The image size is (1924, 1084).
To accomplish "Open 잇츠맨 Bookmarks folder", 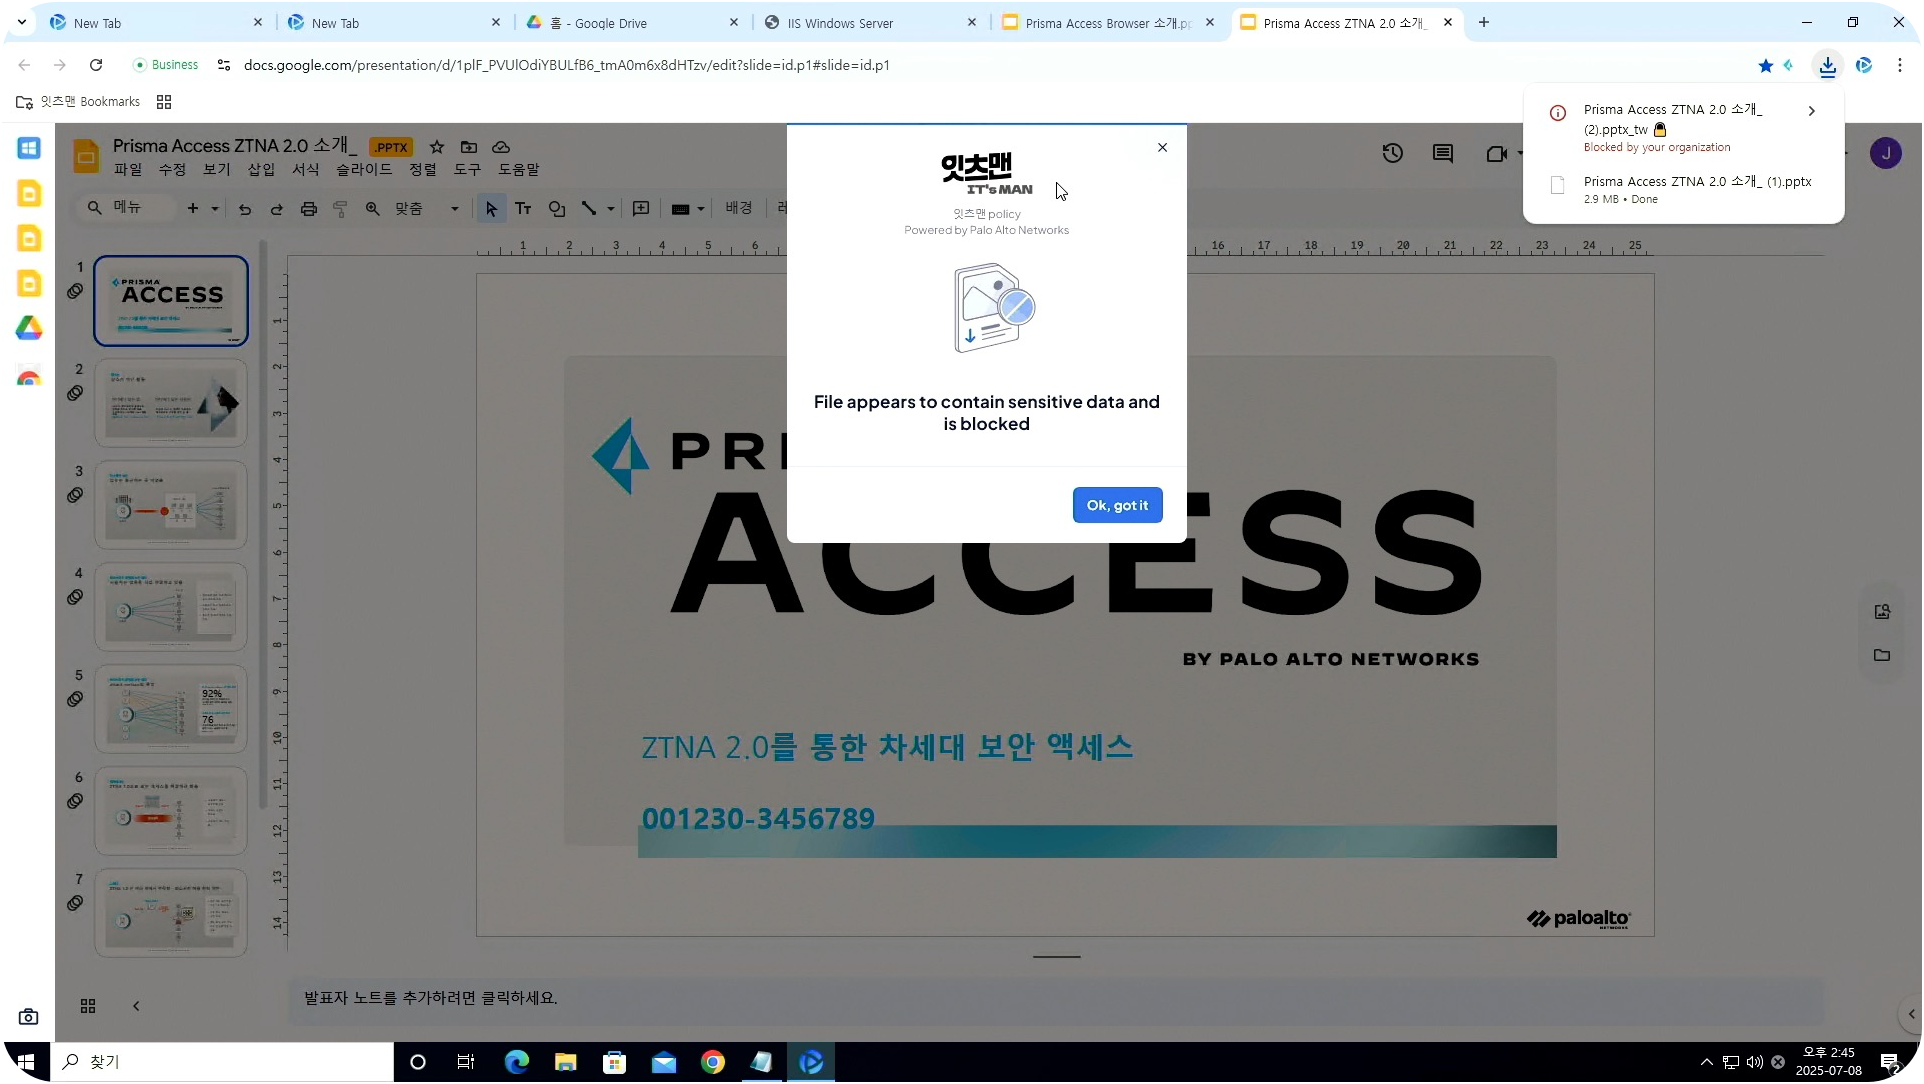I will pyautogui.click(x=78, y=102).
